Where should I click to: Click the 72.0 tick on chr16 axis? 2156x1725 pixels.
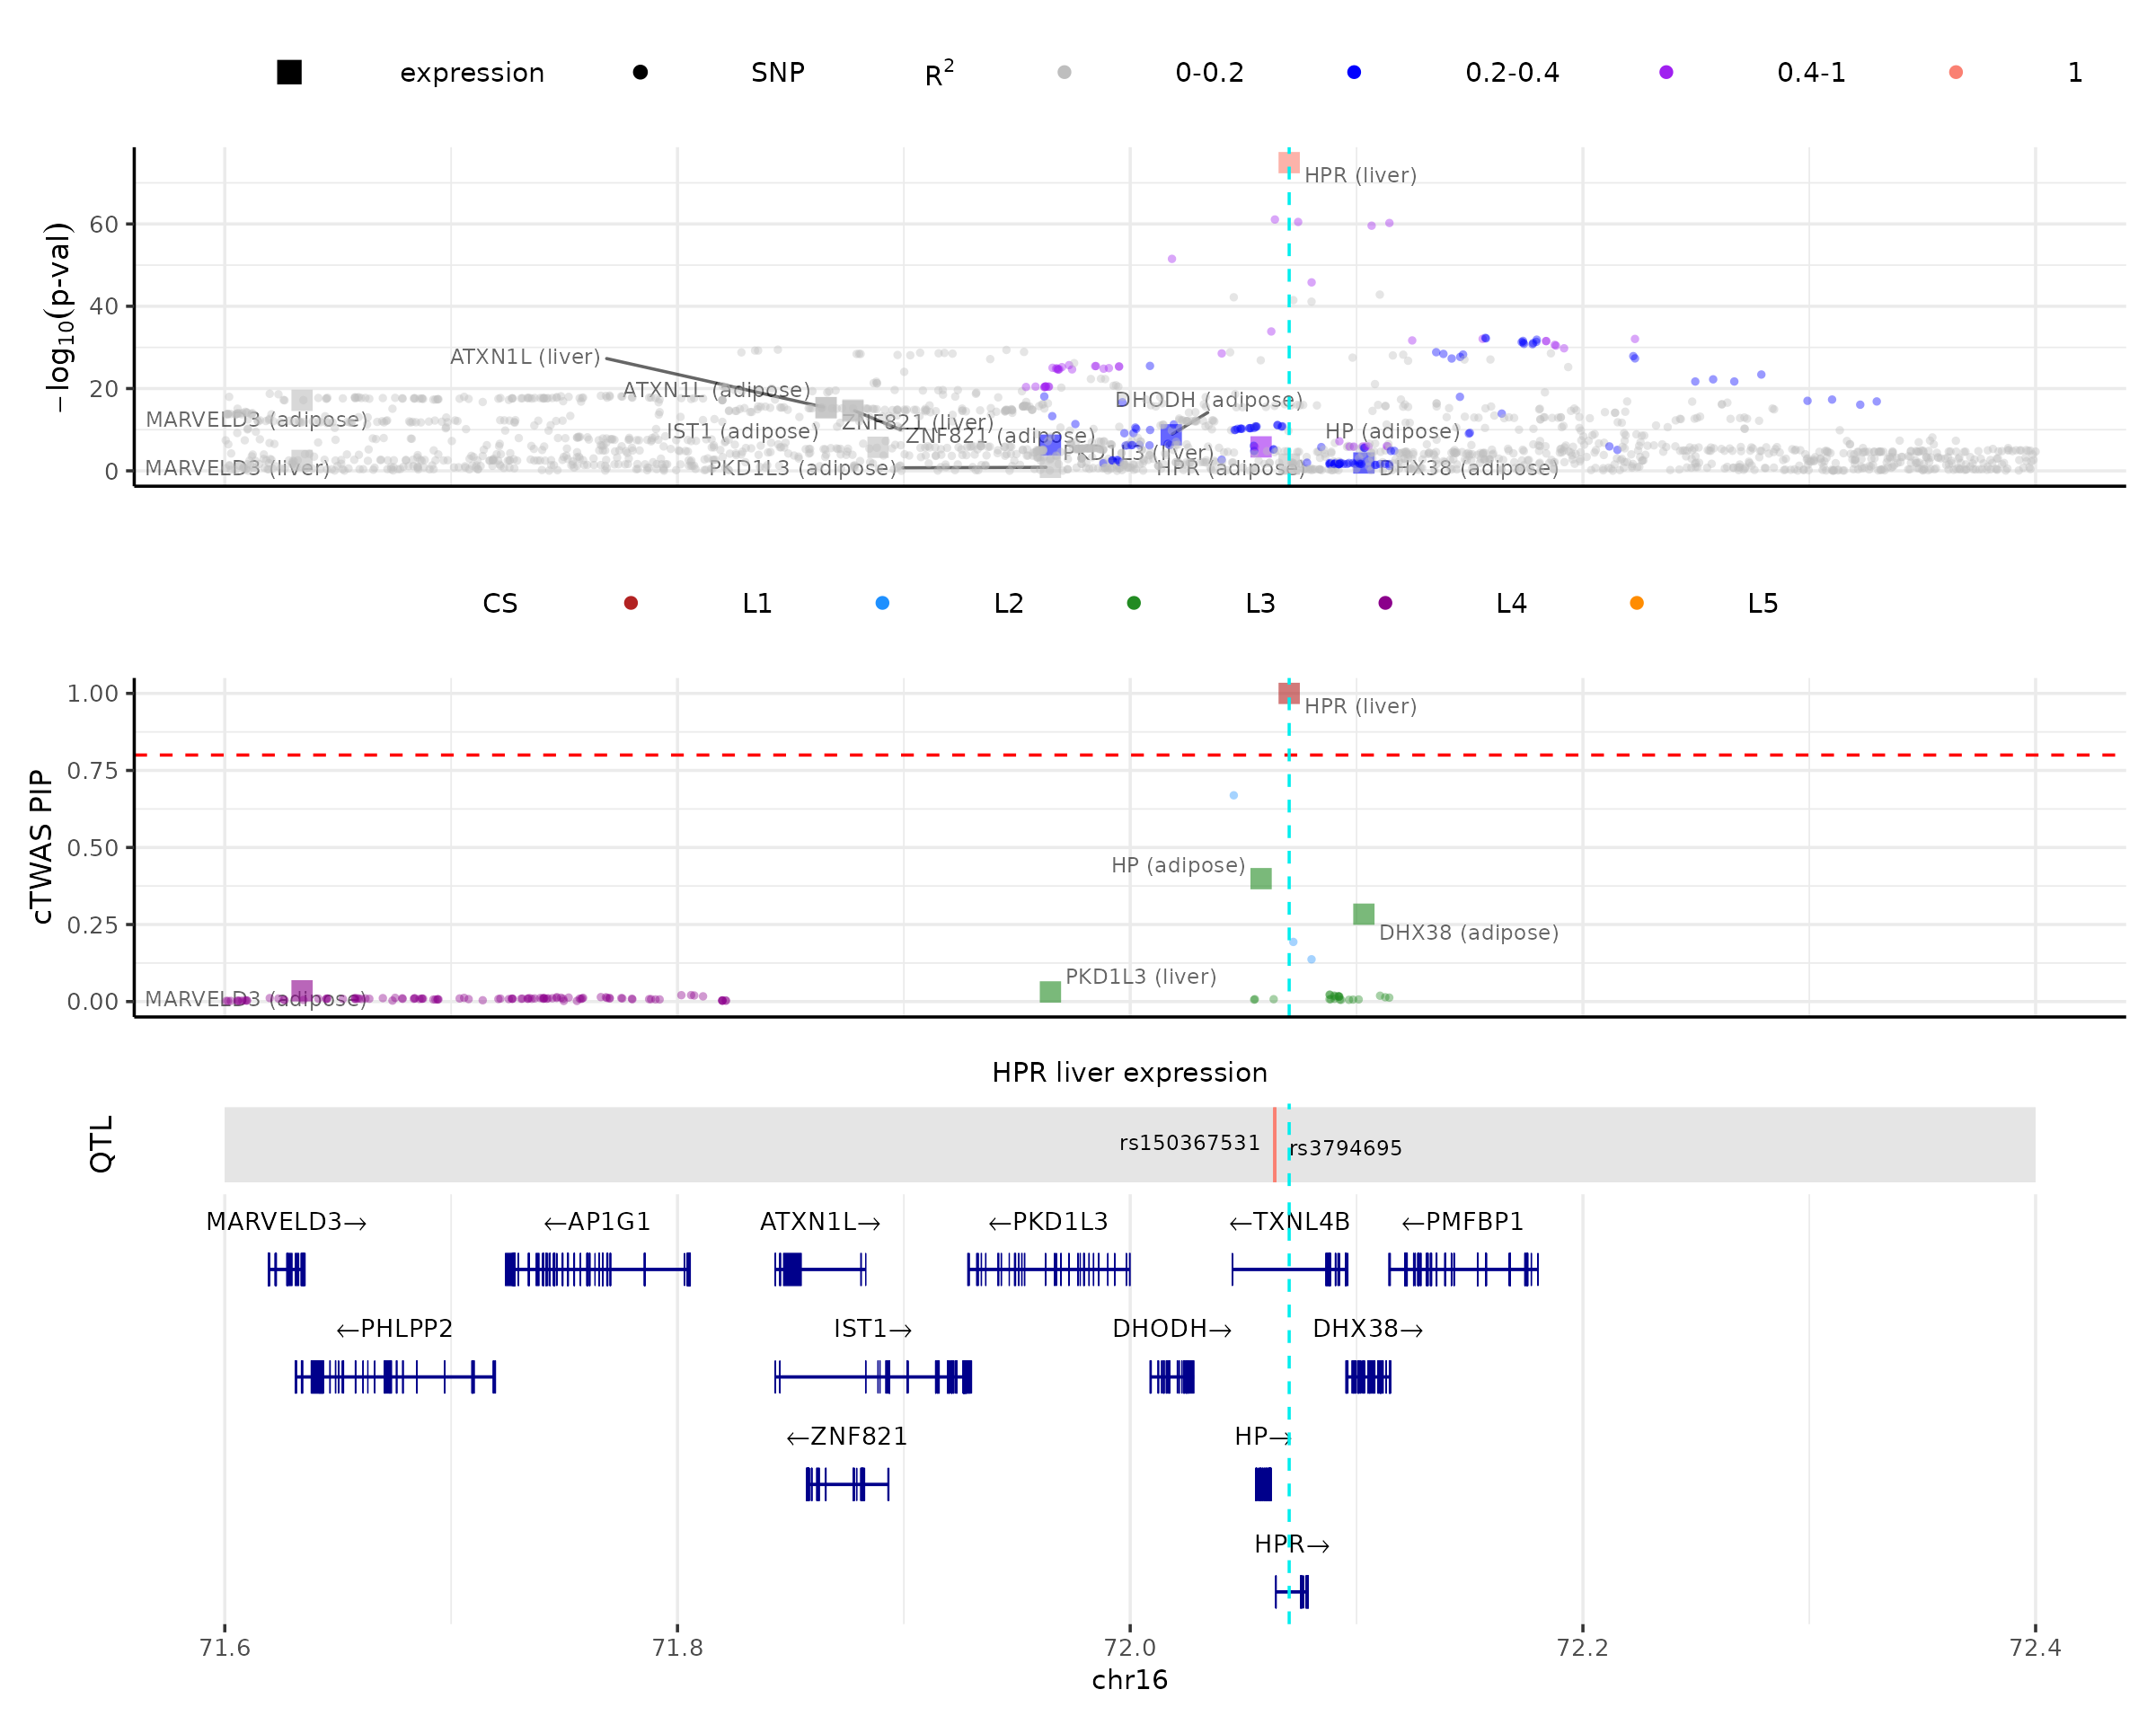1130,1648
